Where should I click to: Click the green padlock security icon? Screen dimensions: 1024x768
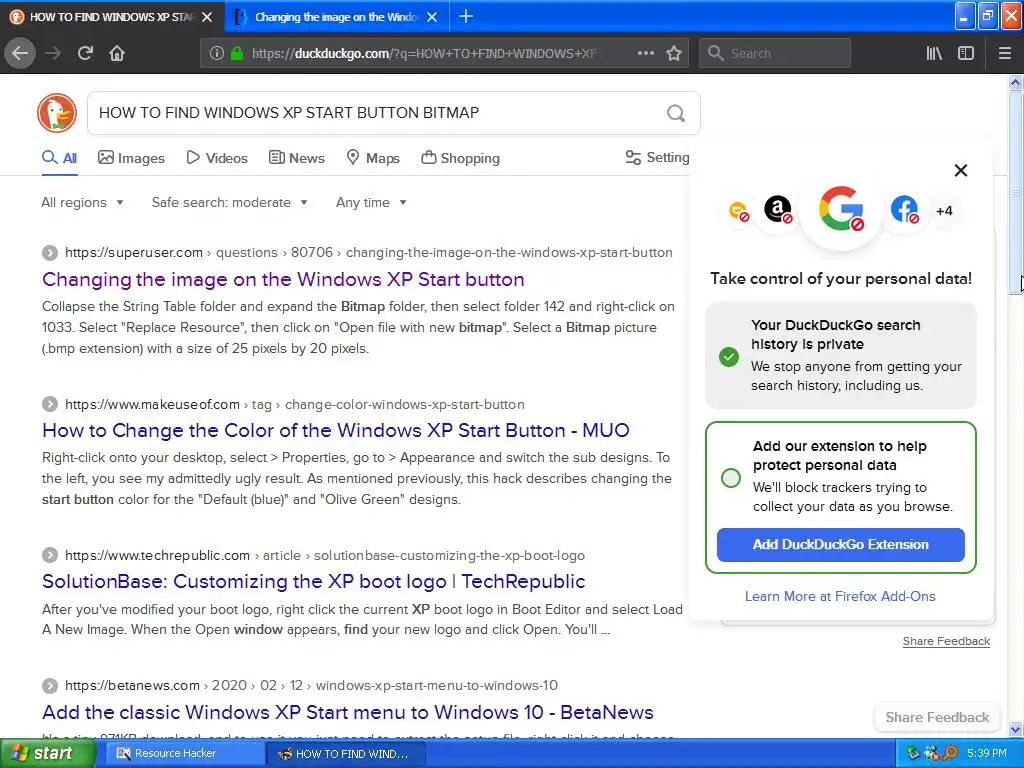(x=237, y=53)
